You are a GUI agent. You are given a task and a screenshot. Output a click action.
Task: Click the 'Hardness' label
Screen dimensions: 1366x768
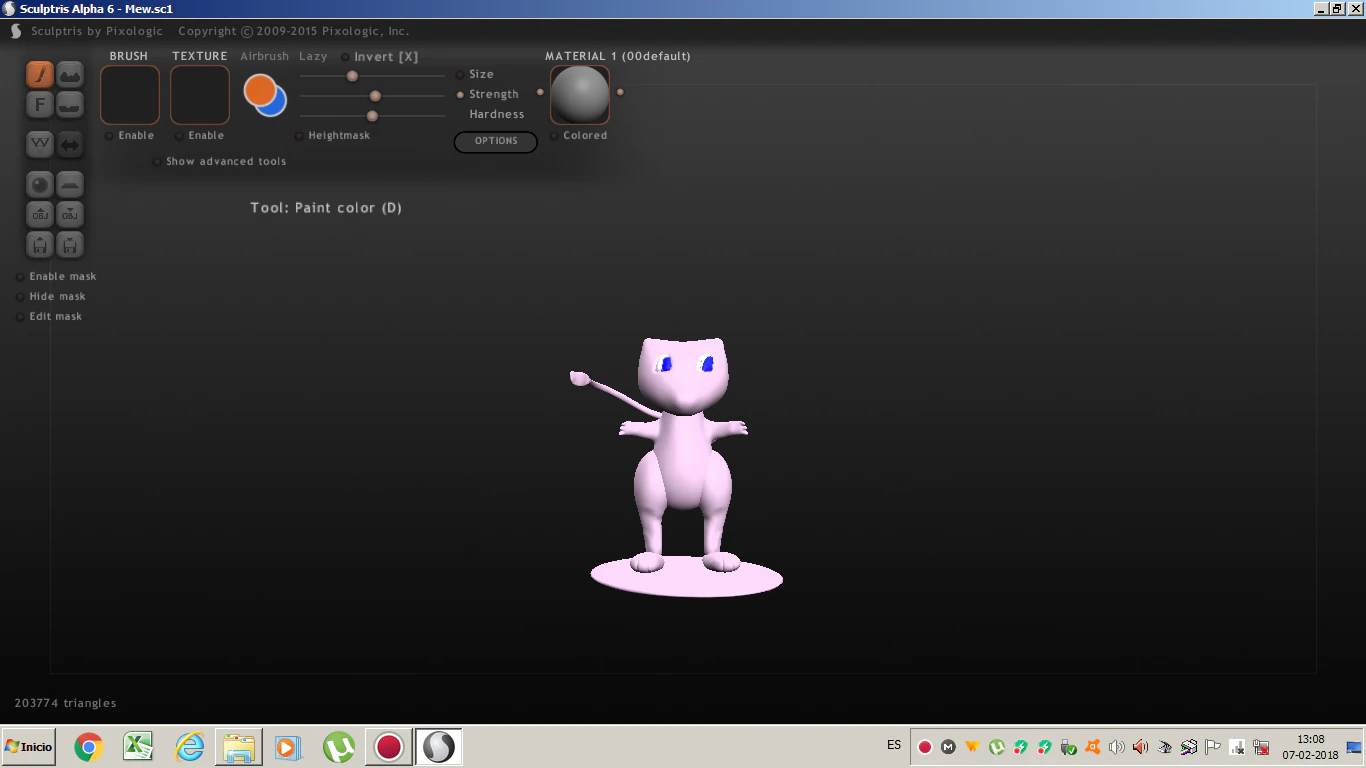pyautogui.click(x=497, y=115)
